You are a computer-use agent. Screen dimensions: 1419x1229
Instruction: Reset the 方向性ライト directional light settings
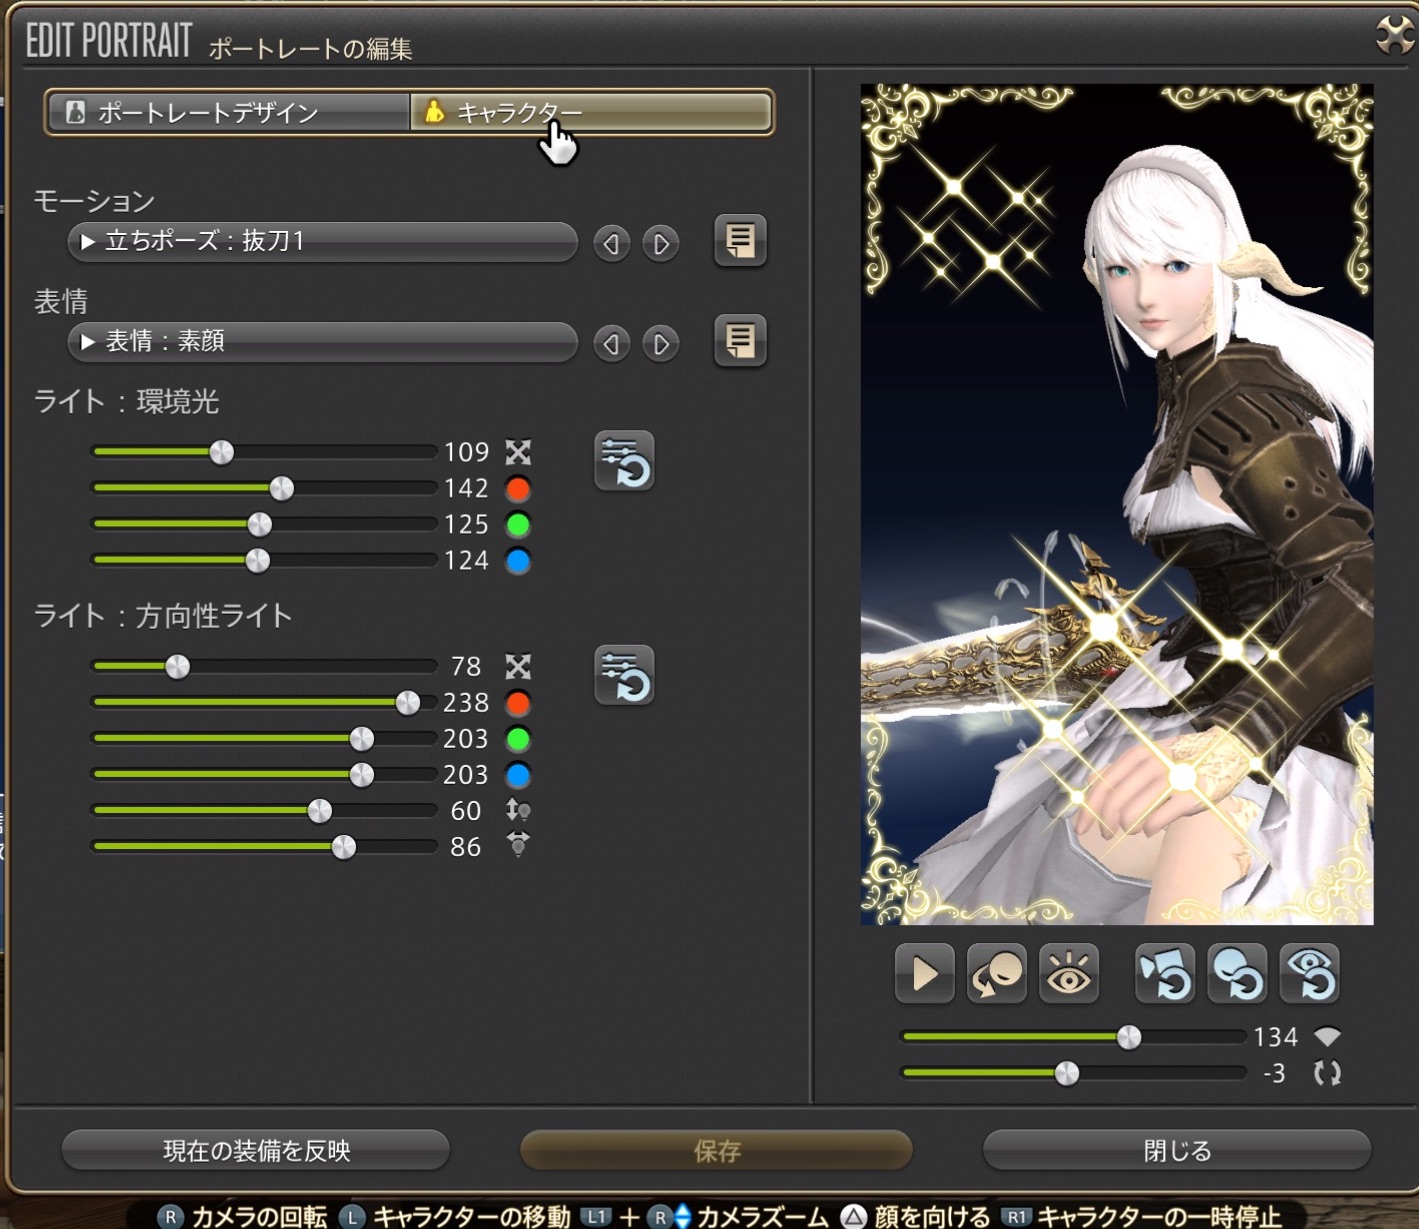coord(624,675)
